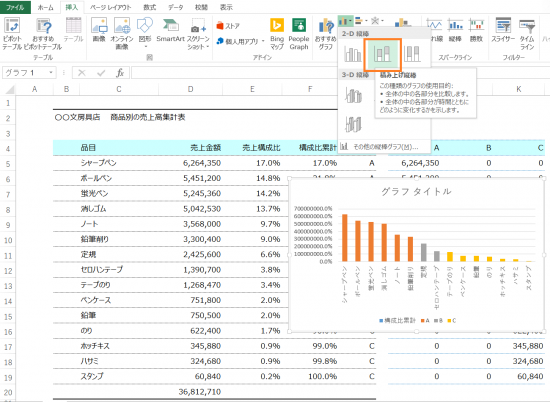Click the insert function fx button
This screenshot has width=550, height=402.
[x=120, y=73]
